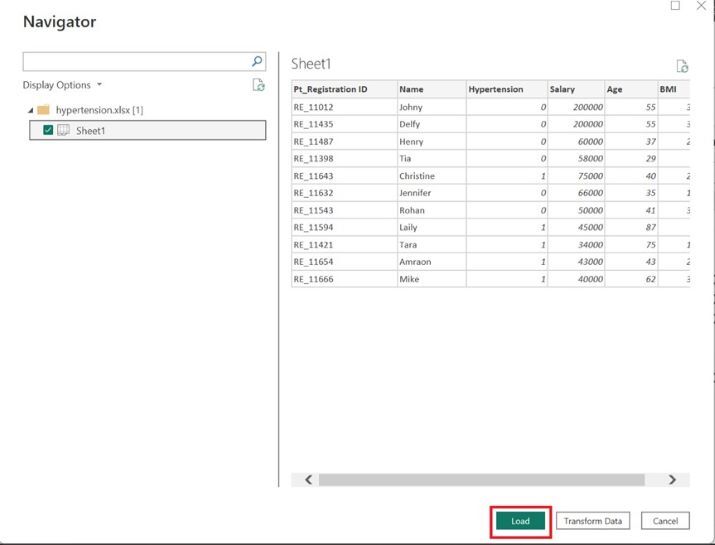This screenshot has width=715, height=545.
Task: Click the refresh icon beside Display Options
Action: pyautogui.click(x=259, y=85)
